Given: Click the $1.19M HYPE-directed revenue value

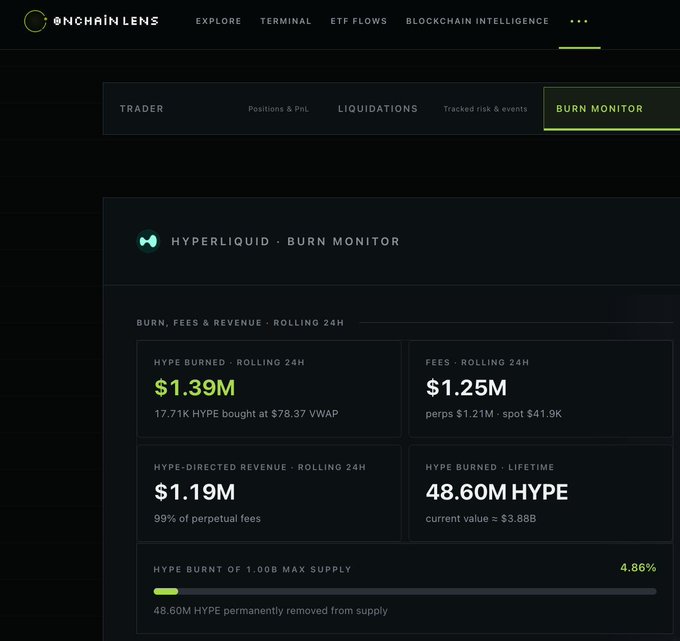Looking at the screenshot, I should [195, 492].
